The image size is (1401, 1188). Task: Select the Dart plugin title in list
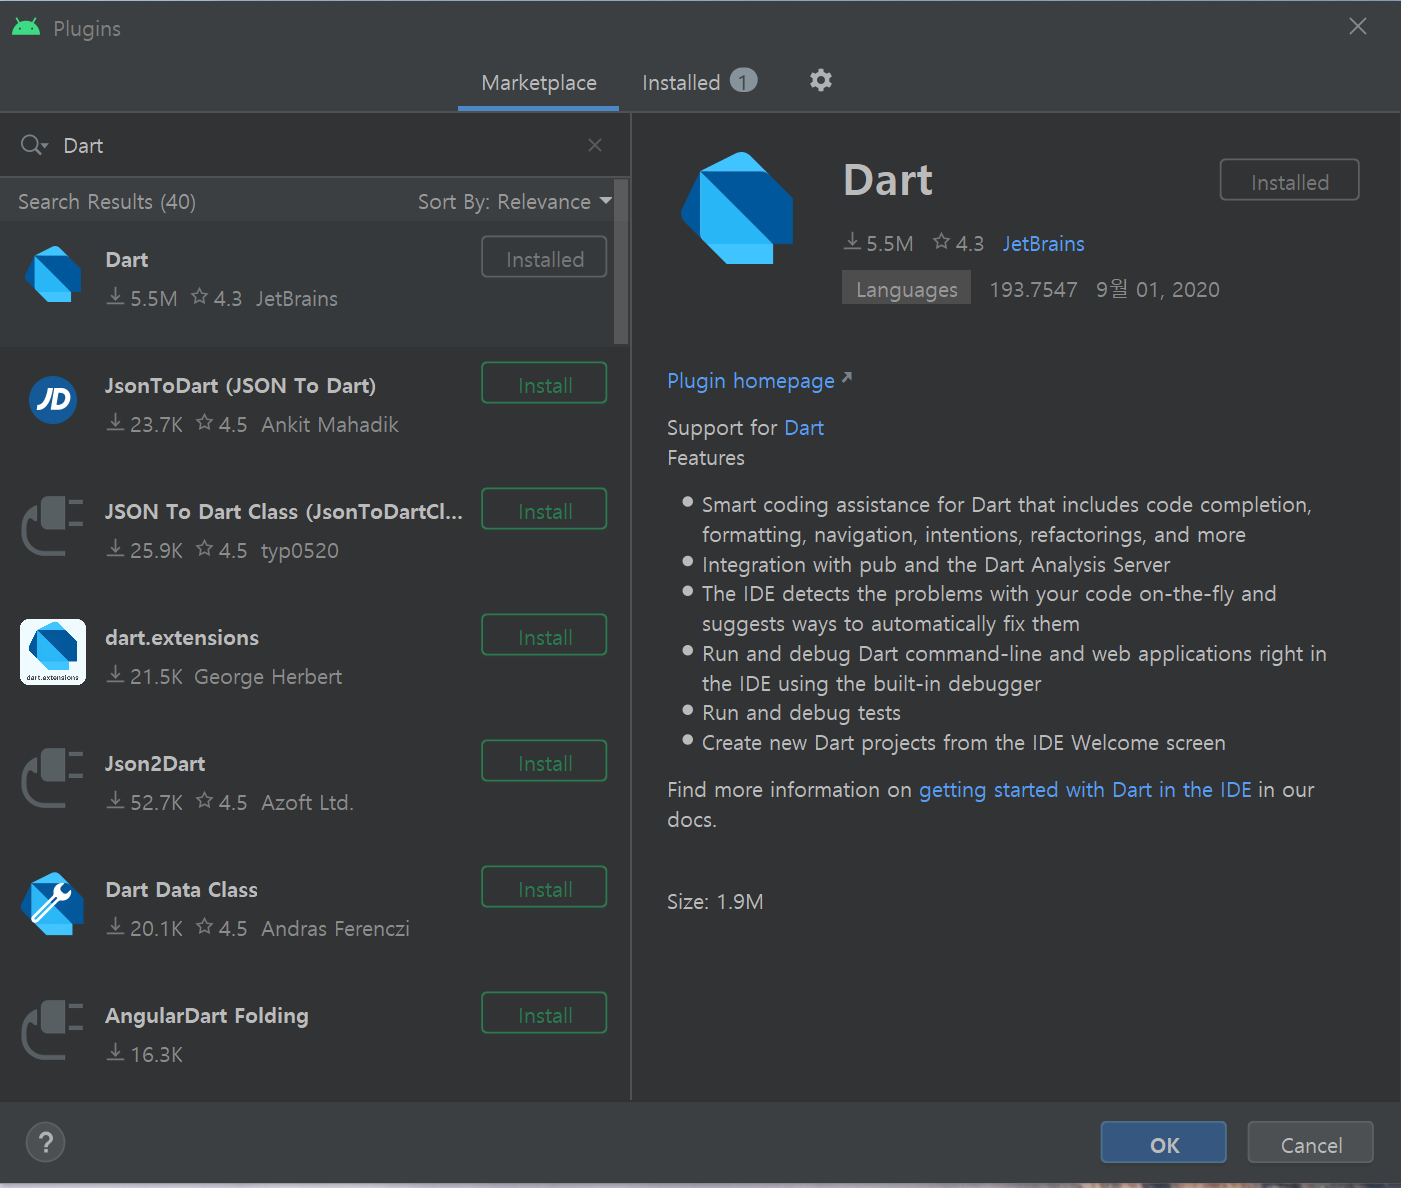click(127, 260)
